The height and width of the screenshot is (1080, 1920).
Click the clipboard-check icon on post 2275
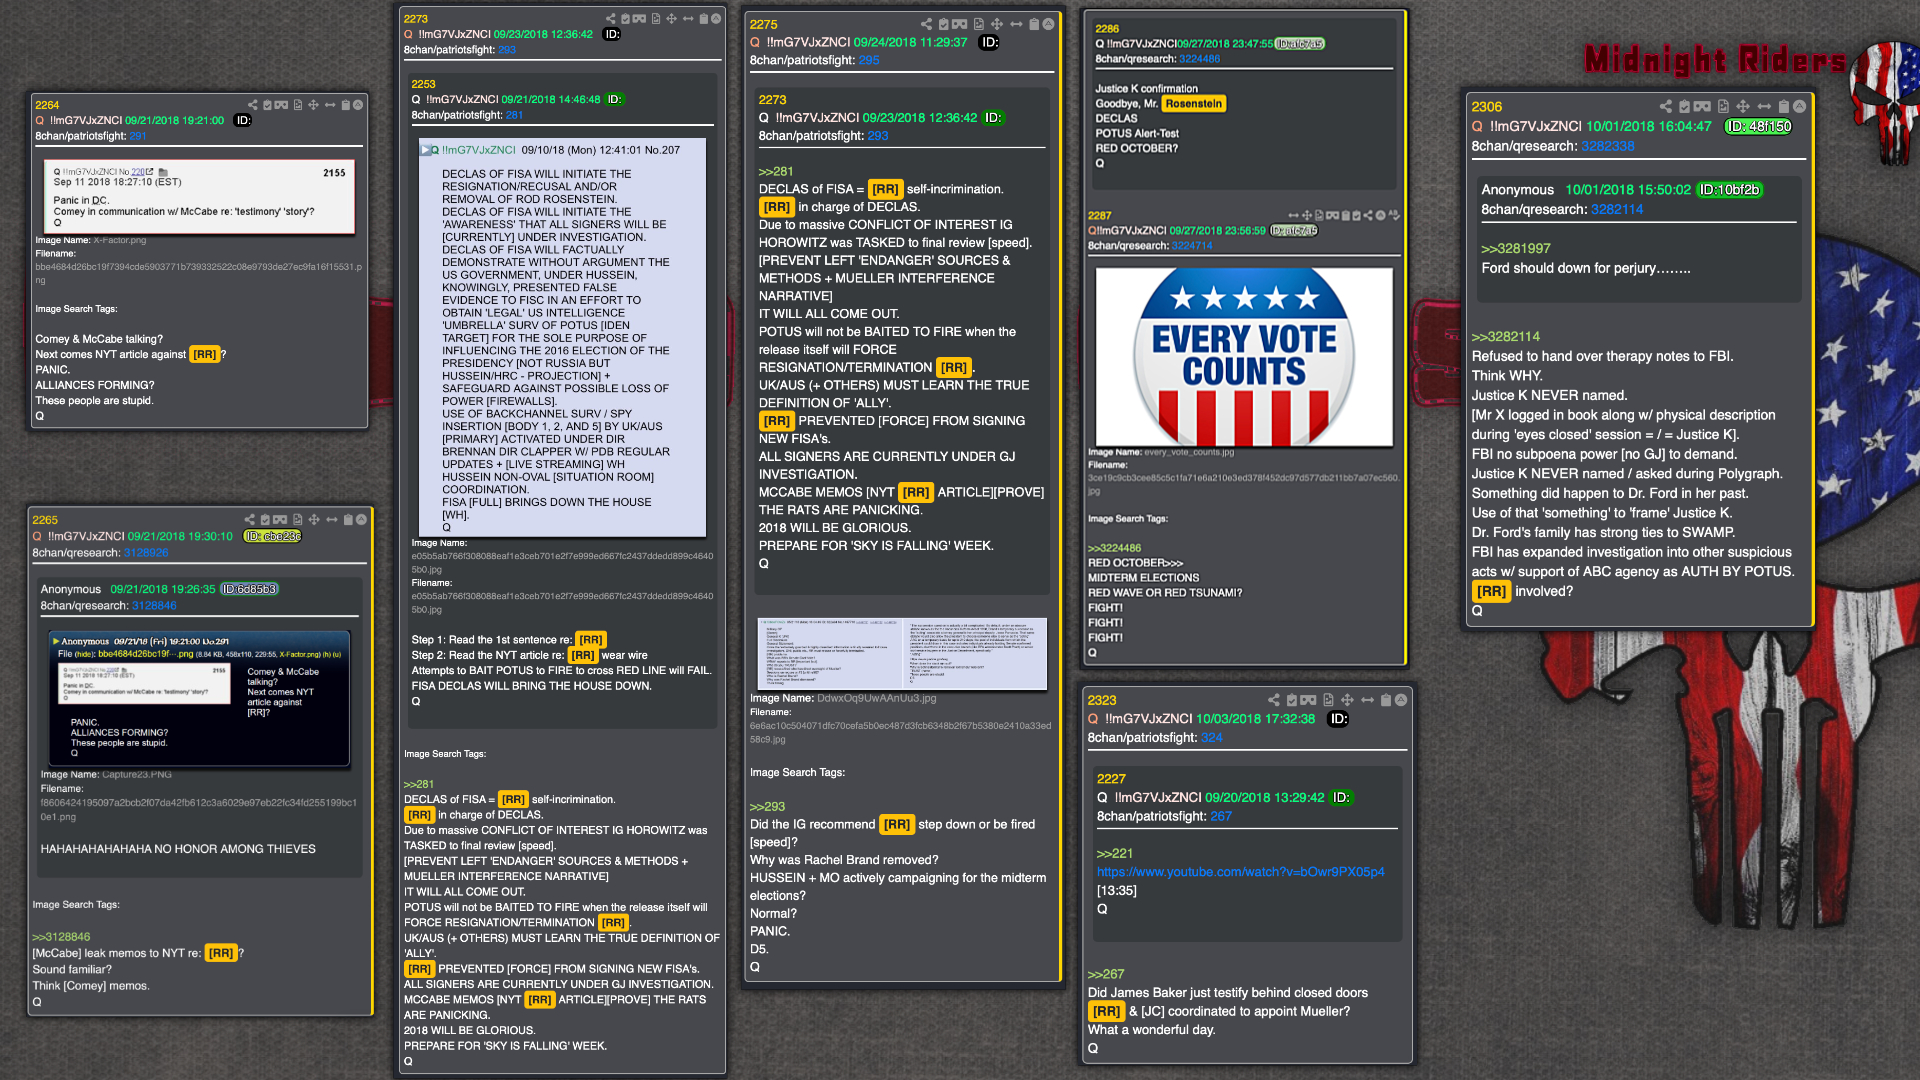pyautogui.click(x=944, y=24)
